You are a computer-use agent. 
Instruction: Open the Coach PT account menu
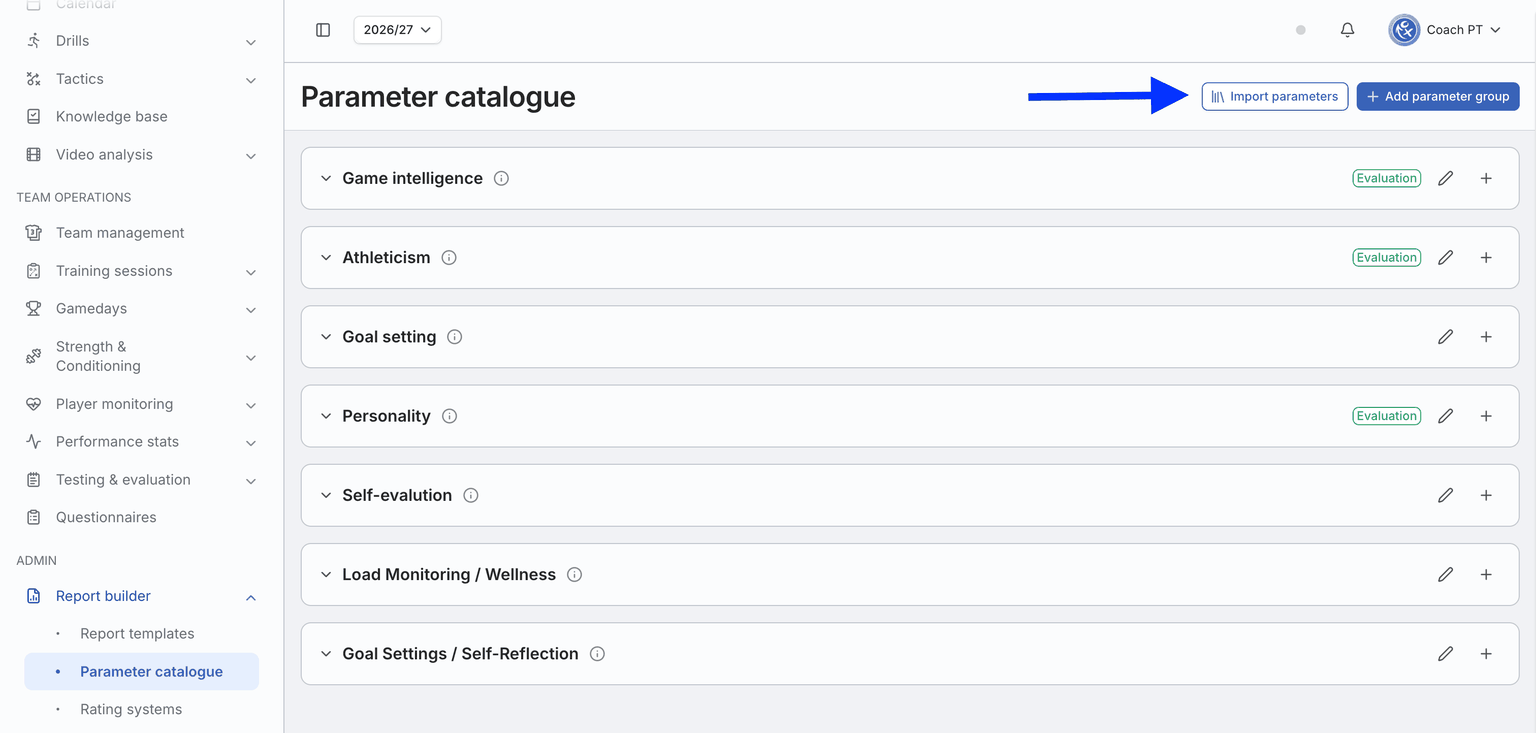(x=1445, y=30)
